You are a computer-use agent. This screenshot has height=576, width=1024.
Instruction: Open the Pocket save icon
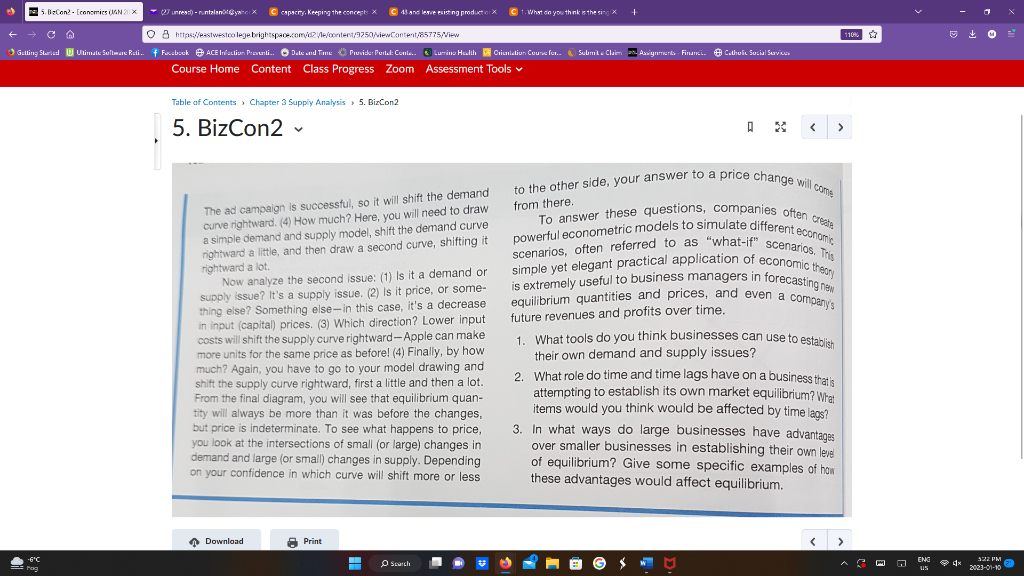pyautogui.click(x=953, y=34)
